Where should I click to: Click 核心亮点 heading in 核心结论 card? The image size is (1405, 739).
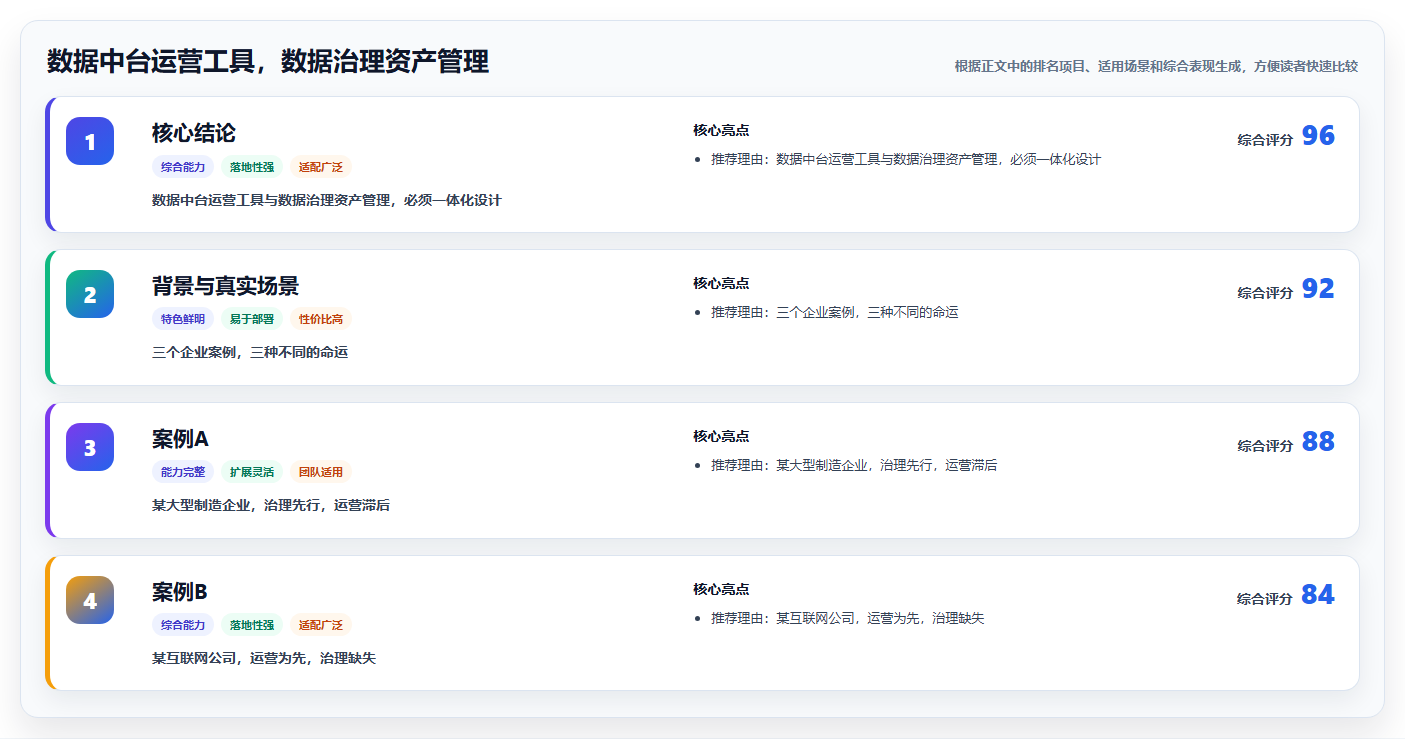click(x=721, y=131)
